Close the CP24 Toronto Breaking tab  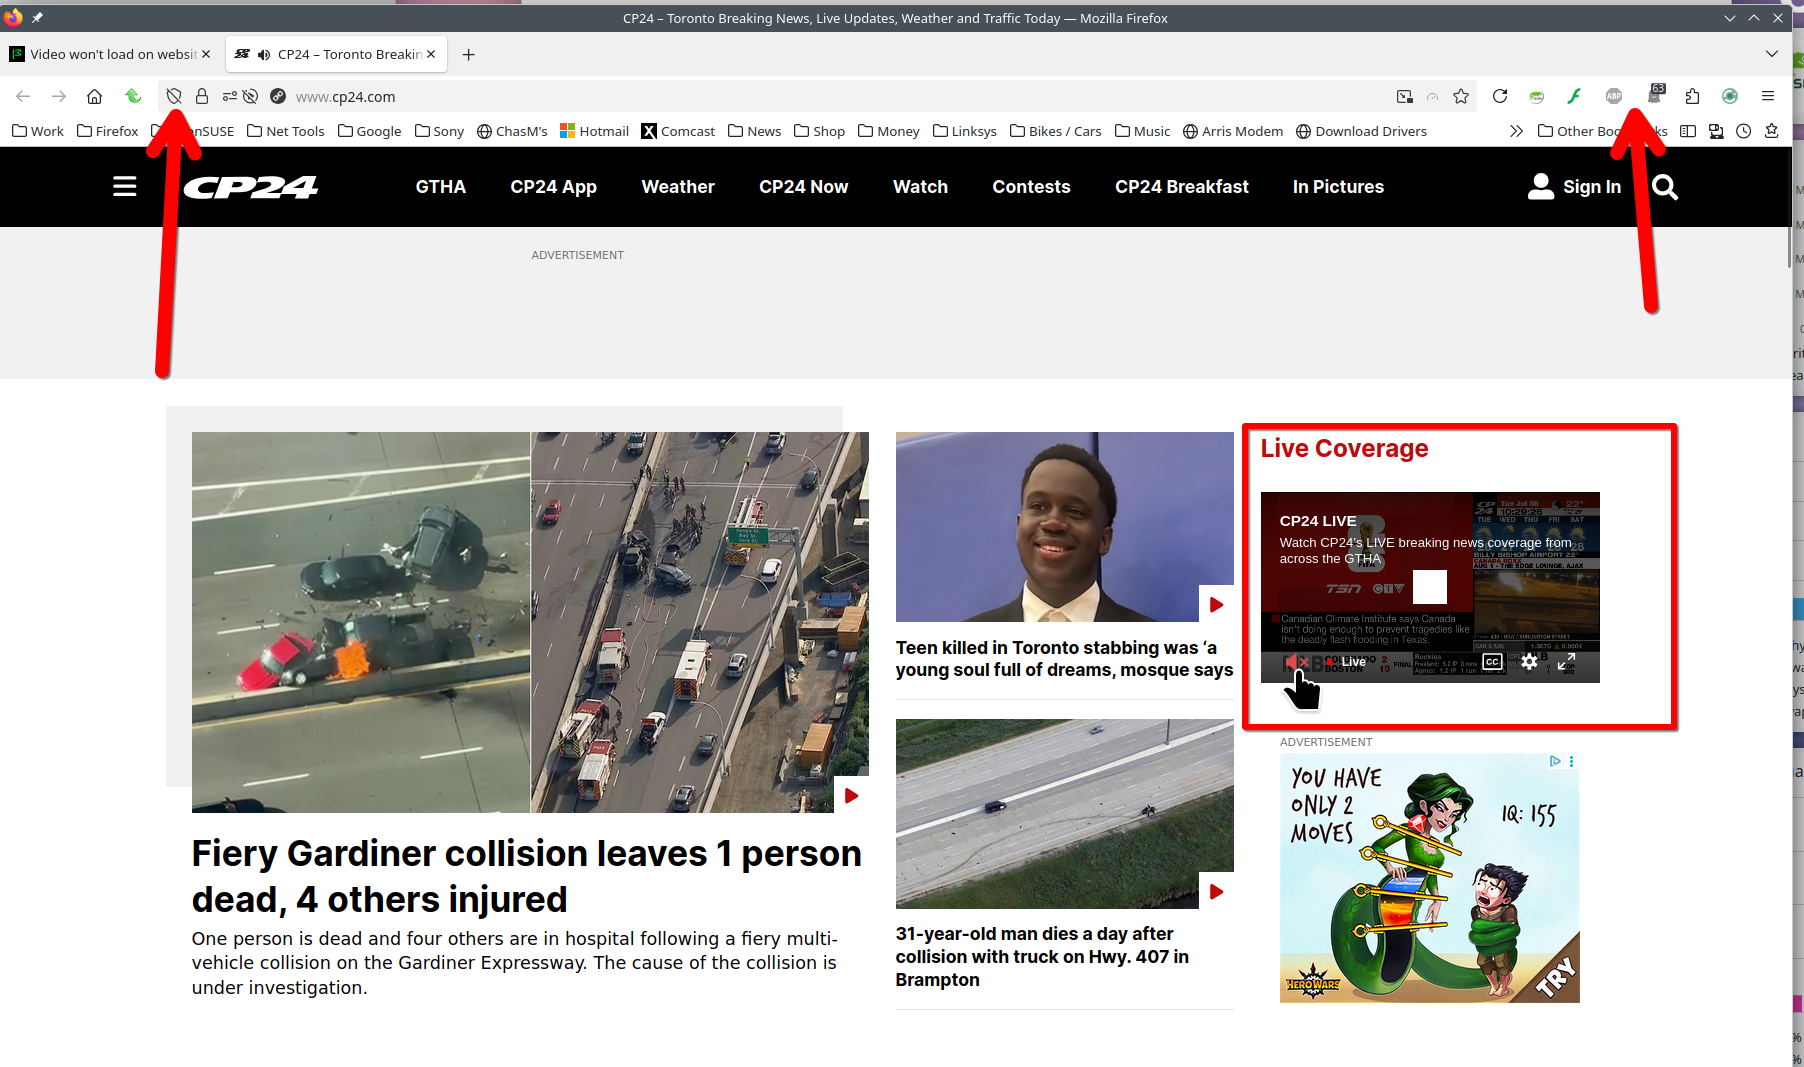pyautogui.click(x=431, y=54)
